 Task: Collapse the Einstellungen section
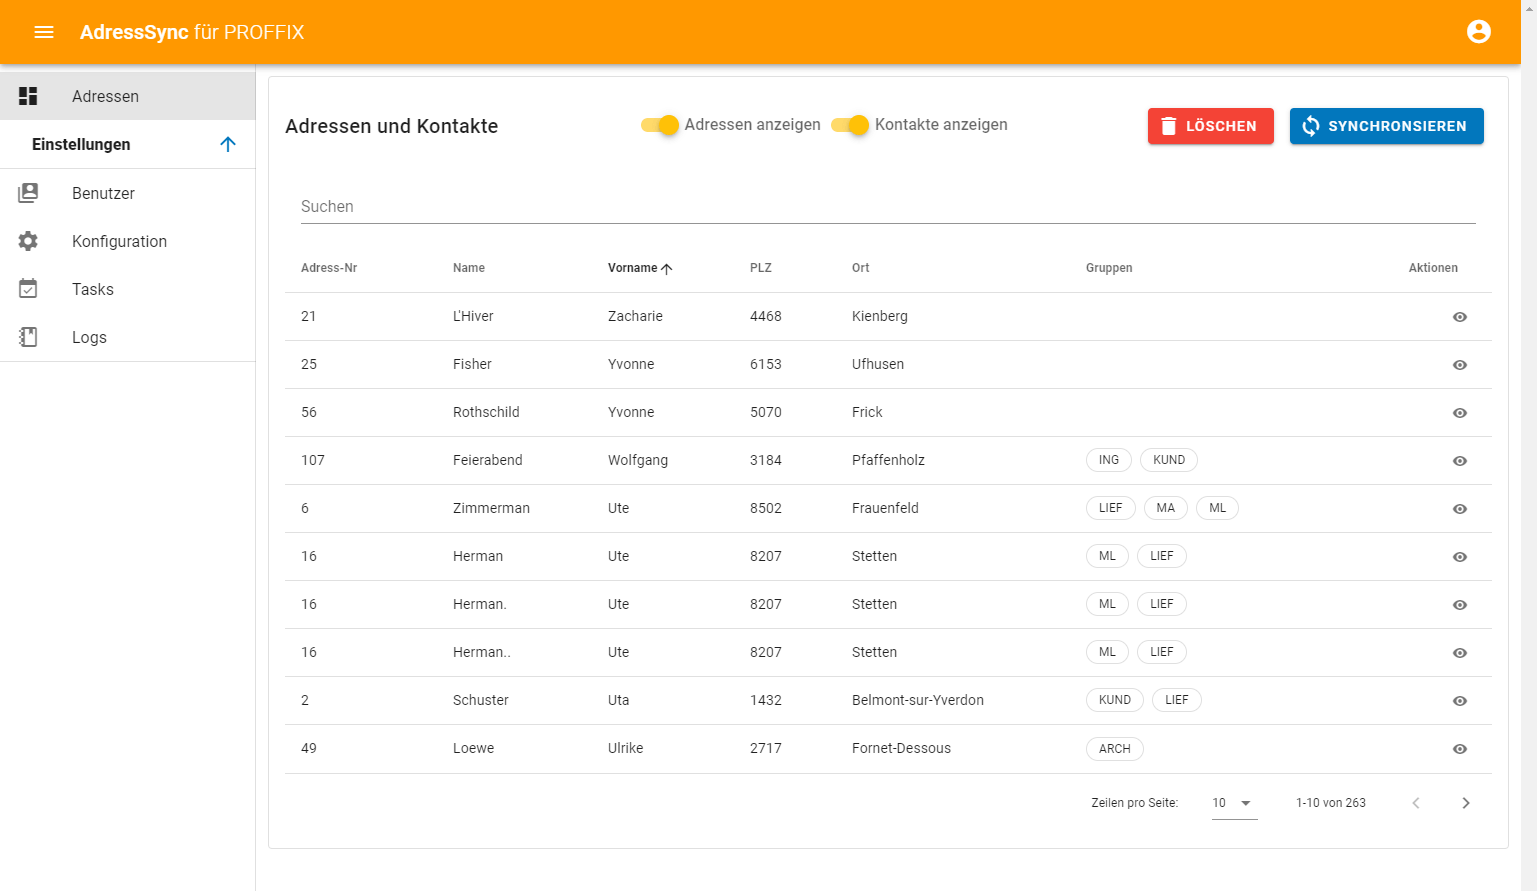pos(228,144)
